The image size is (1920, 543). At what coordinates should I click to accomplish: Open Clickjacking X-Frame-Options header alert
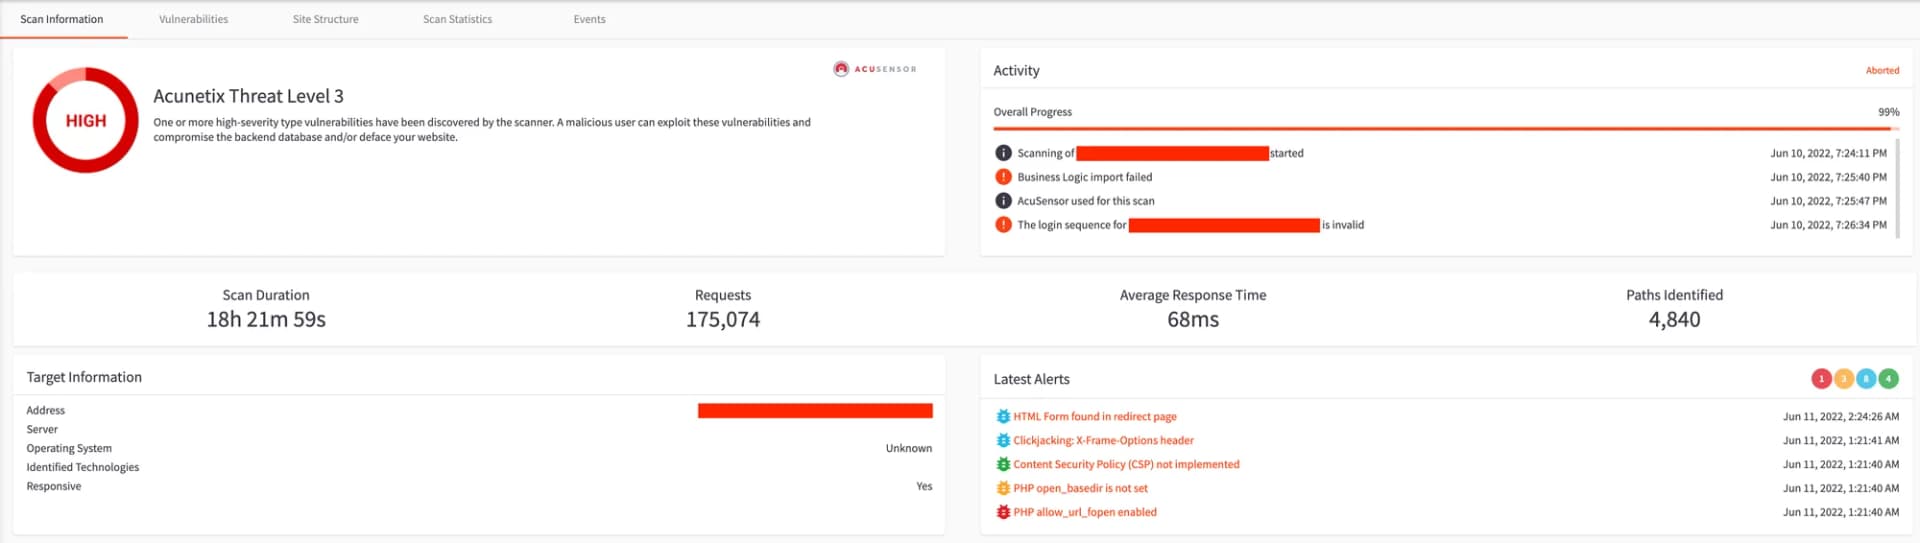(1103, 441)
